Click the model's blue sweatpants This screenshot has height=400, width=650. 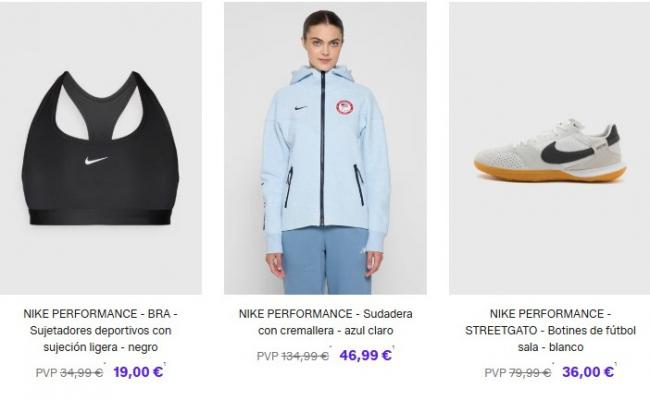coord(327,261)
